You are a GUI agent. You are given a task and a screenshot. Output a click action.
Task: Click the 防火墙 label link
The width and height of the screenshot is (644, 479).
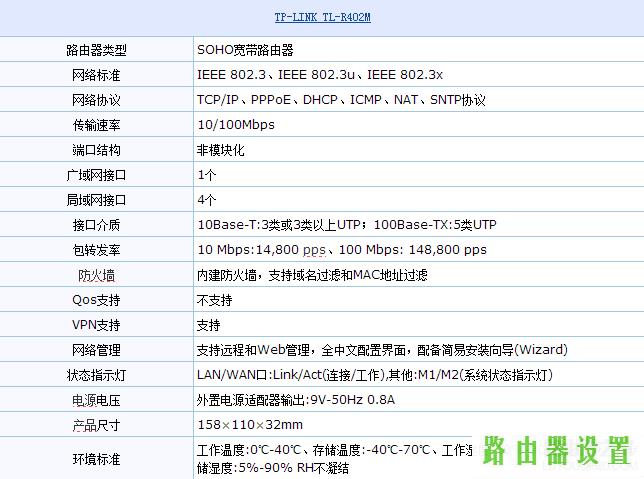pos(96,275)
